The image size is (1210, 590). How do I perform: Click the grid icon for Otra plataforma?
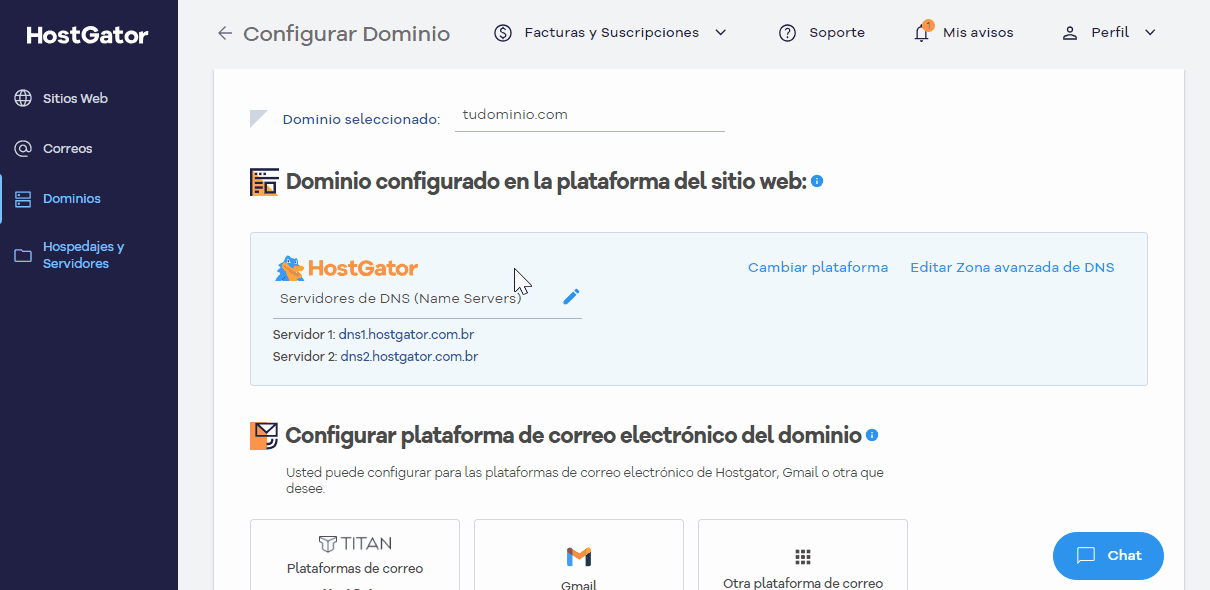(803, 557)
